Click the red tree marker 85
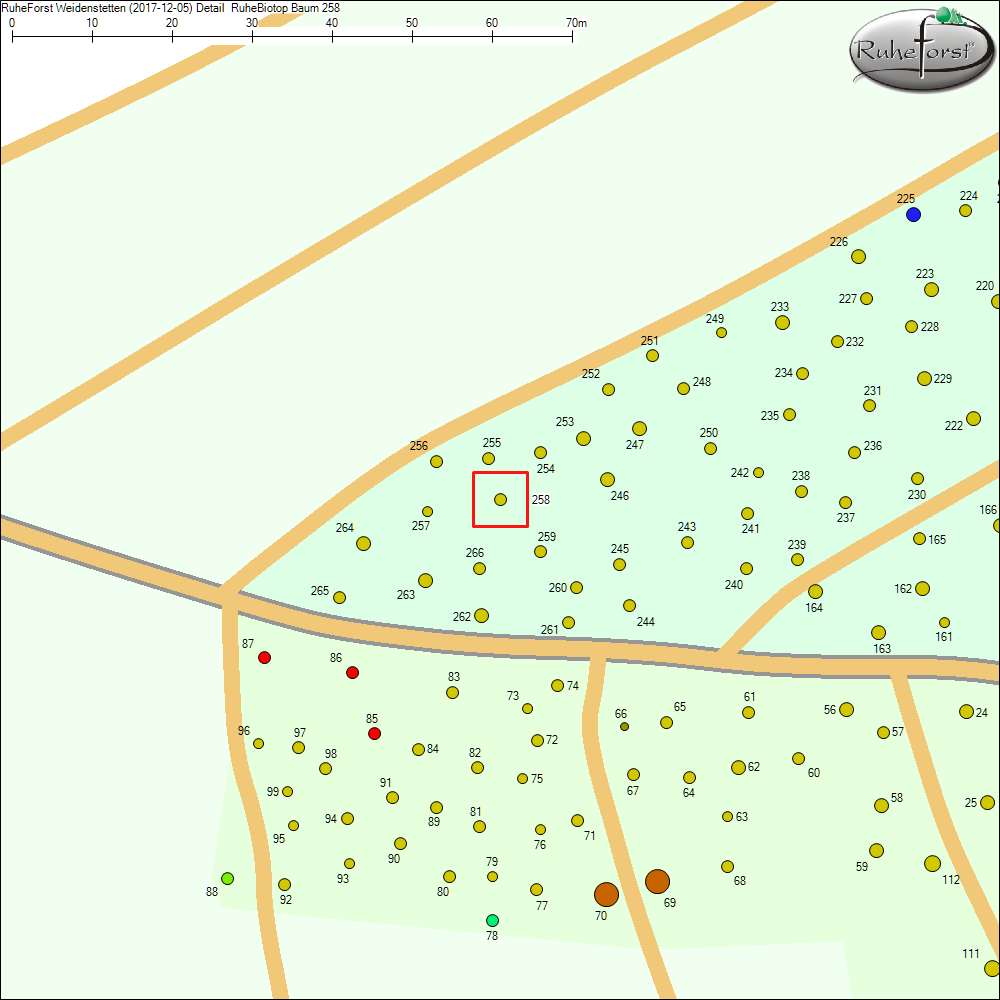 tap(374, 733)
